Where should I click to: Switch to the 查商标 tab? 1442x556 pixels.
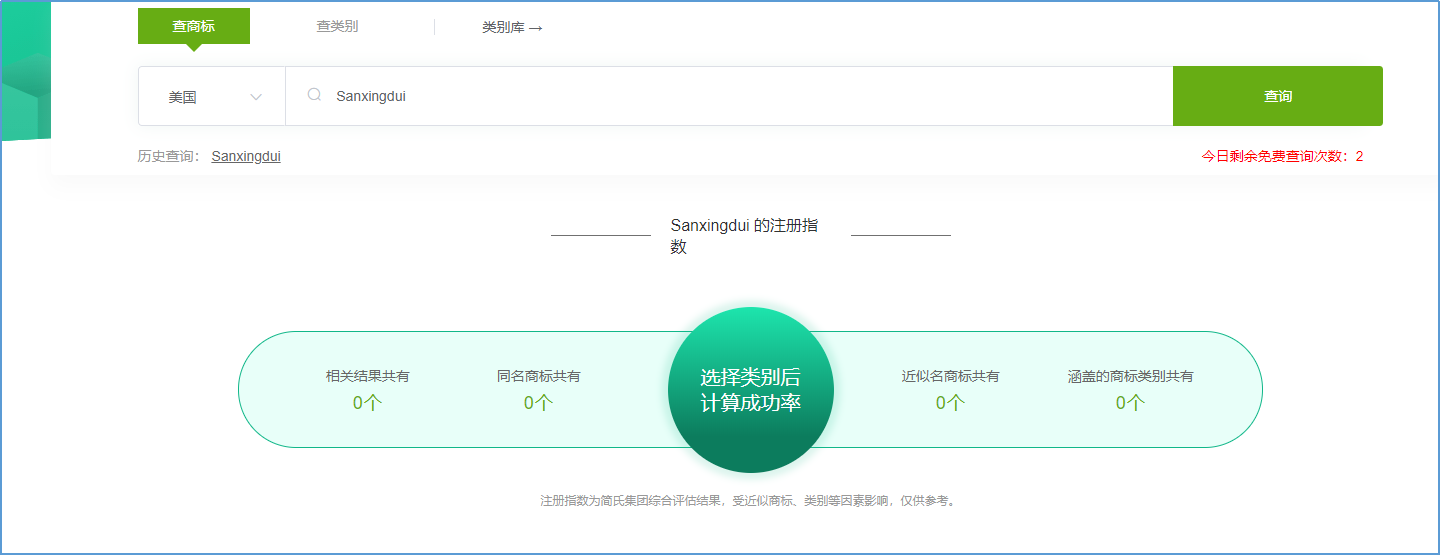tap(193, 26)
